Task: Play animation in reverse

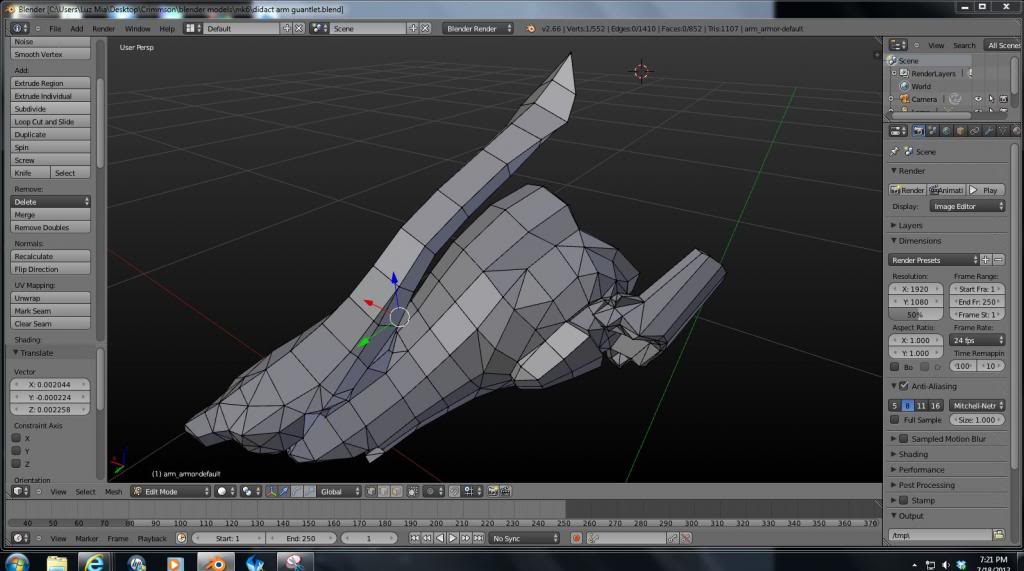Action: click(x=440, y=538)
